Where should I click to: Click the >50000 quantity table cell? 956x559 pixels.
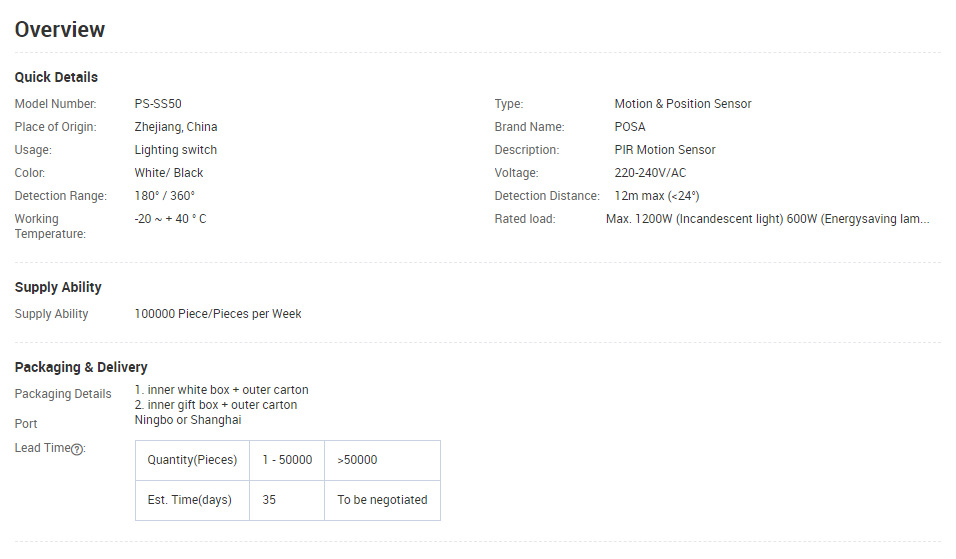click(x=357, y=460)
